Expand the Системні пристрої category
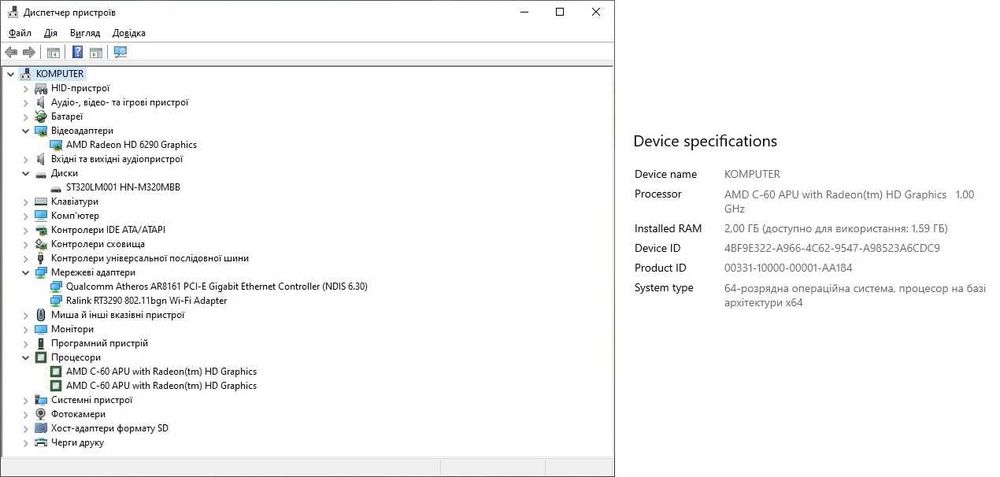Viewport: 1000px width, 477px height. pyautogui.click(x=26, y=400)
